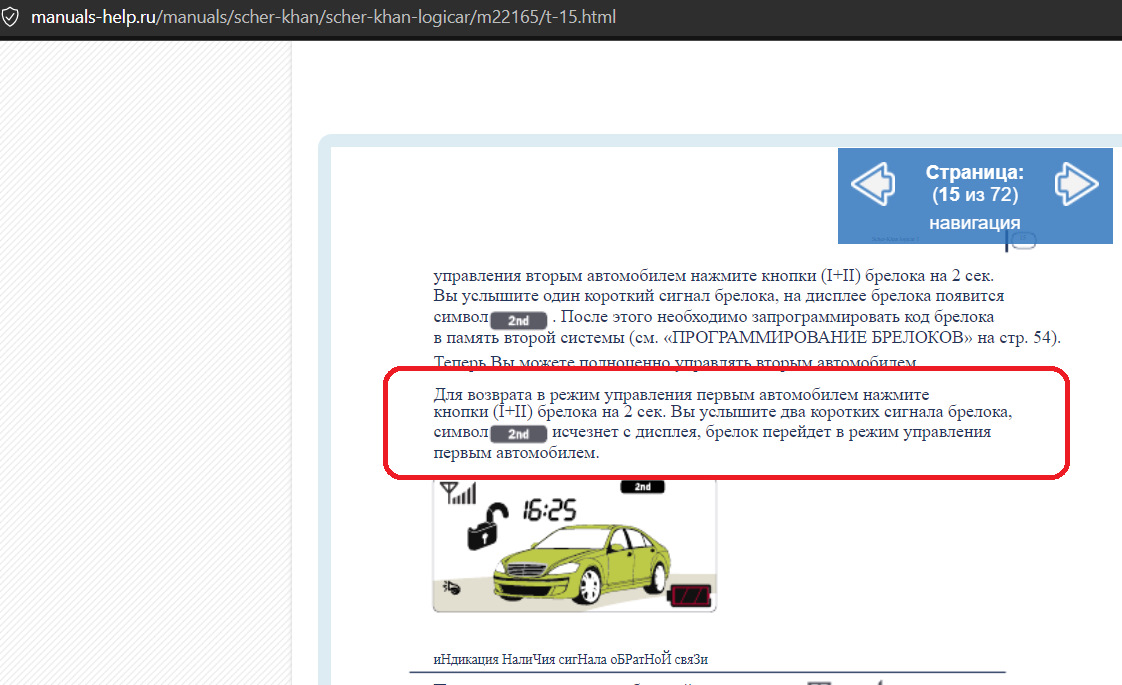Click the 2nd symbol in the upper paragraph

point(518,319)
